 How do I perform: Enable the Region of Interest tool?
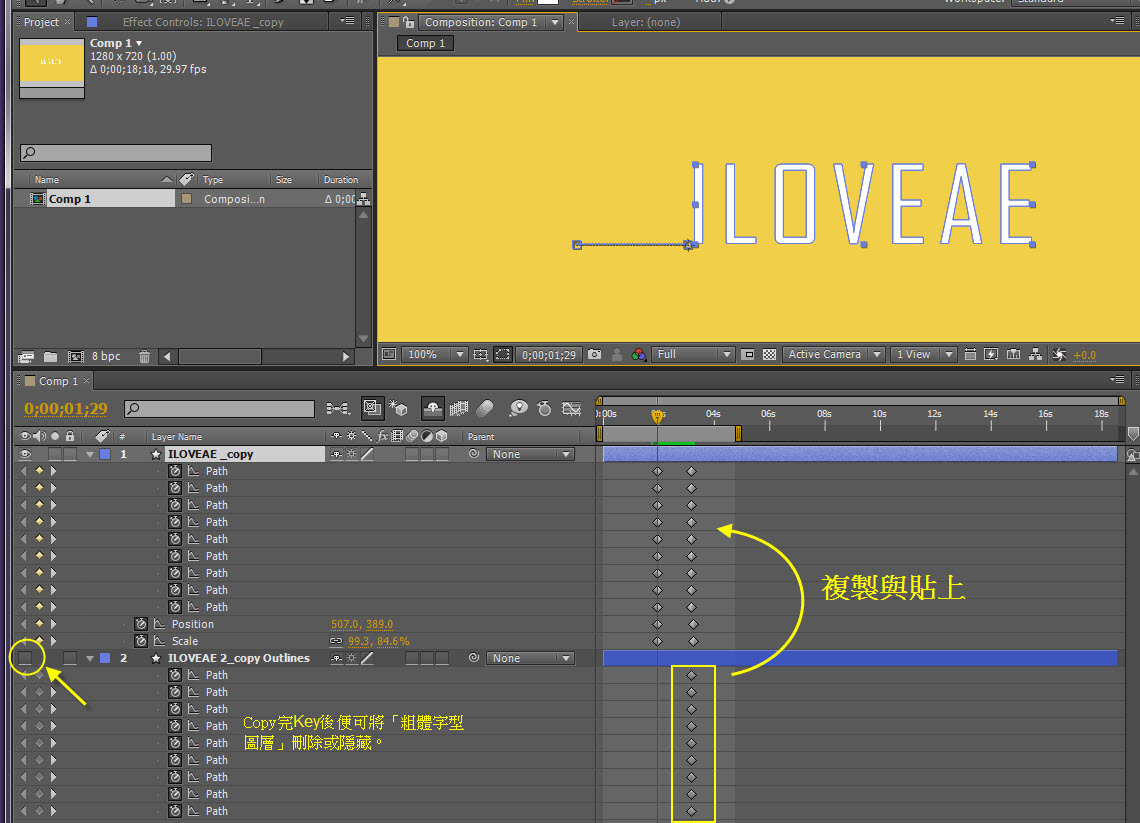click(747, 355)
